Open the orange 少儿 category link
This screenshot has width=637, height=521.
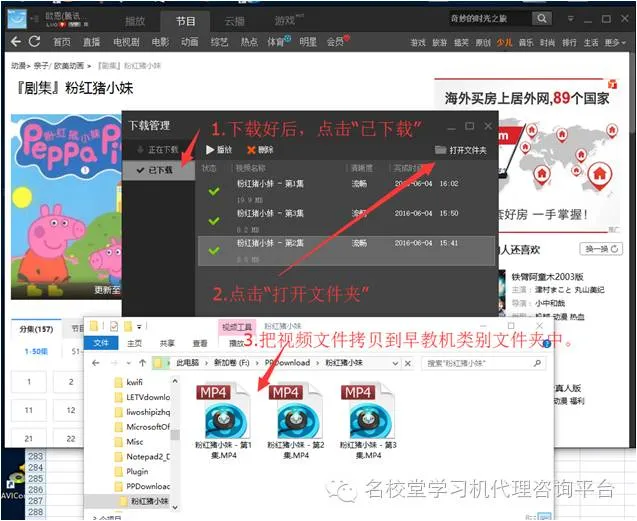coord(504,42)
